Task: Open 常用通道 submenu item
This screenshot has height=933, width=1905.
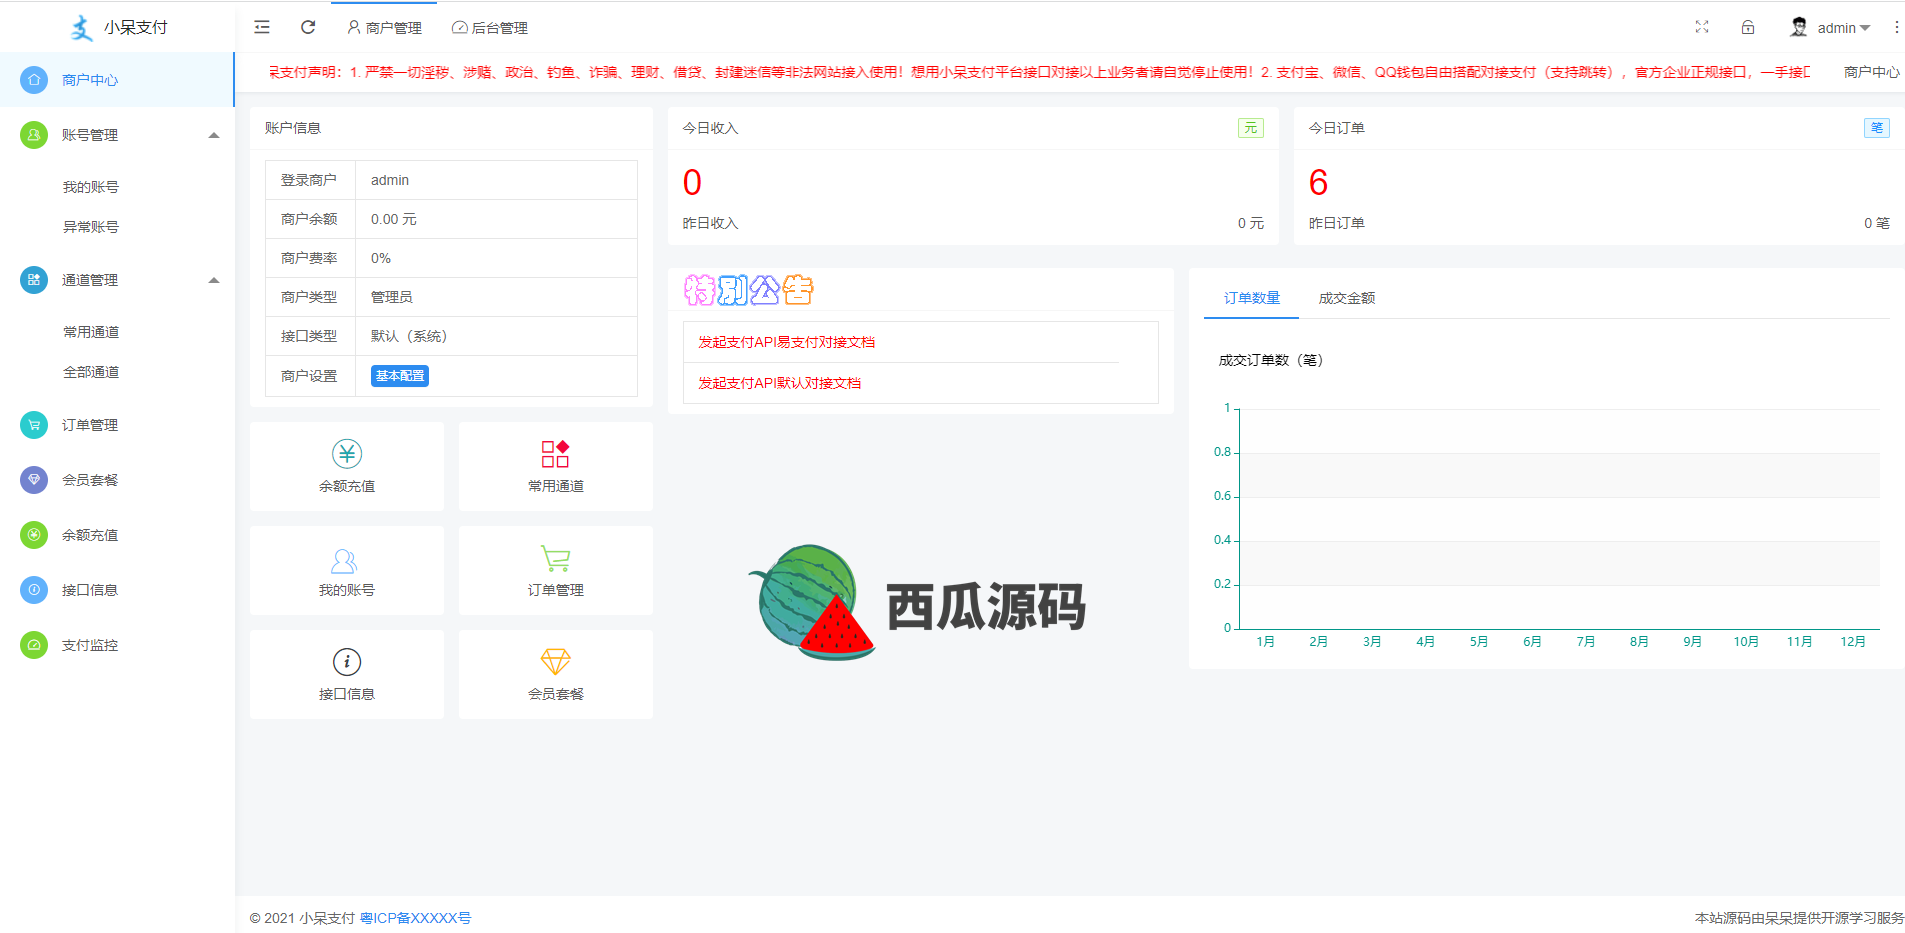Action: (91, 332)
